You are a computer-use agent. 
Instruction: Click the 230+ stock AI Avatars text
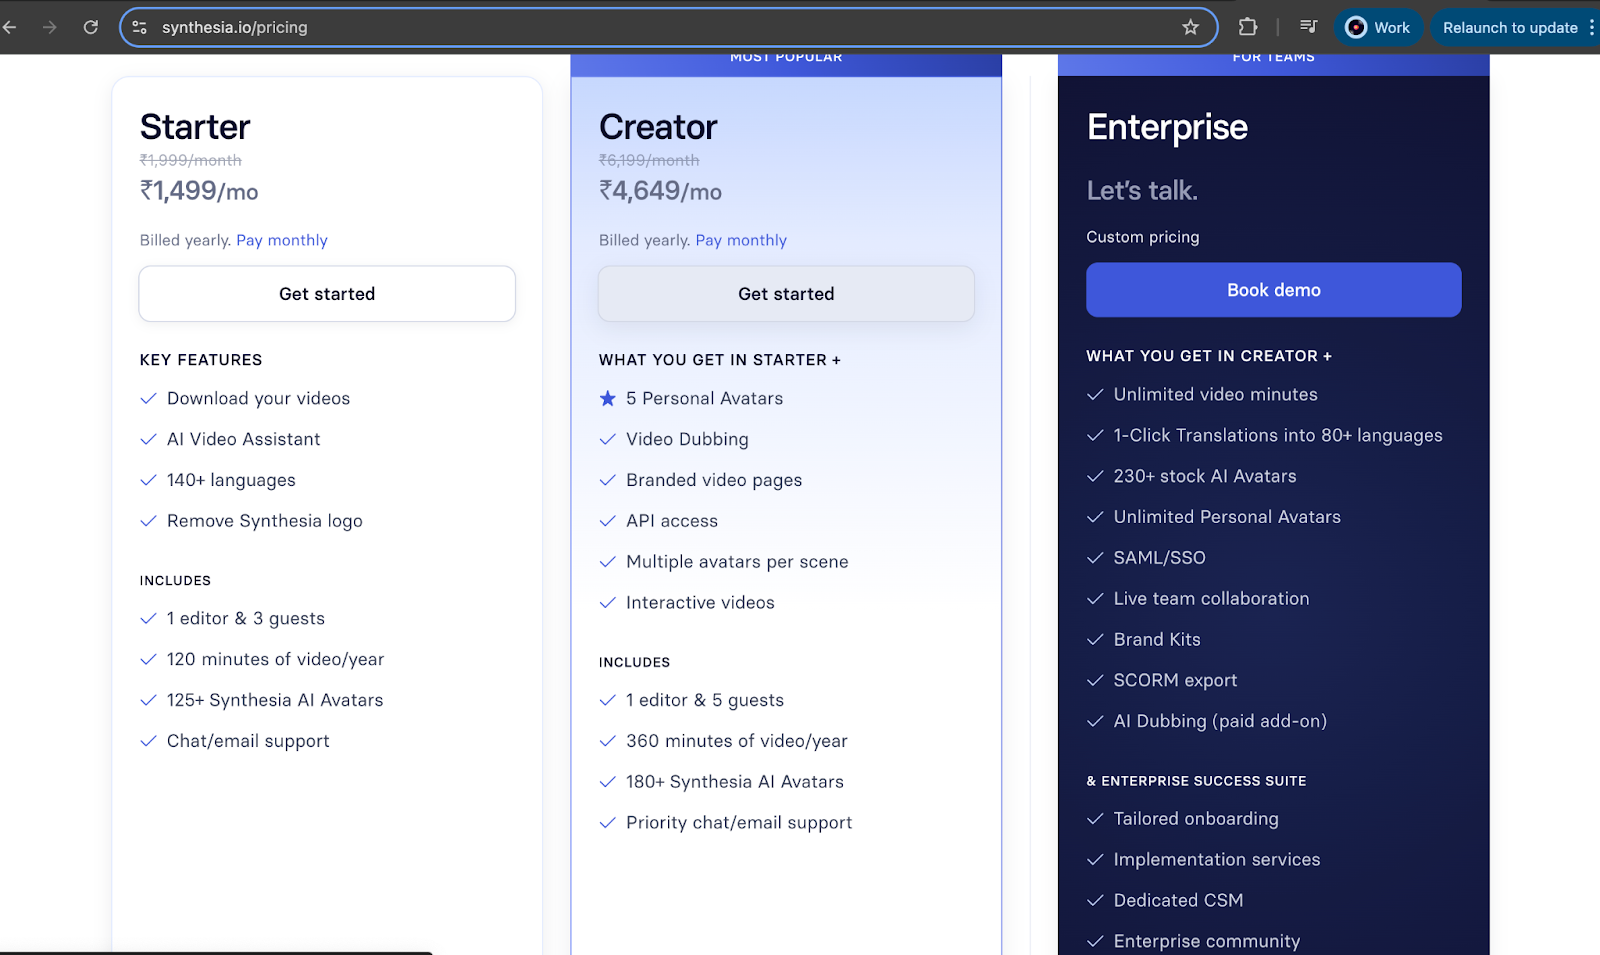pos(1205,476)
